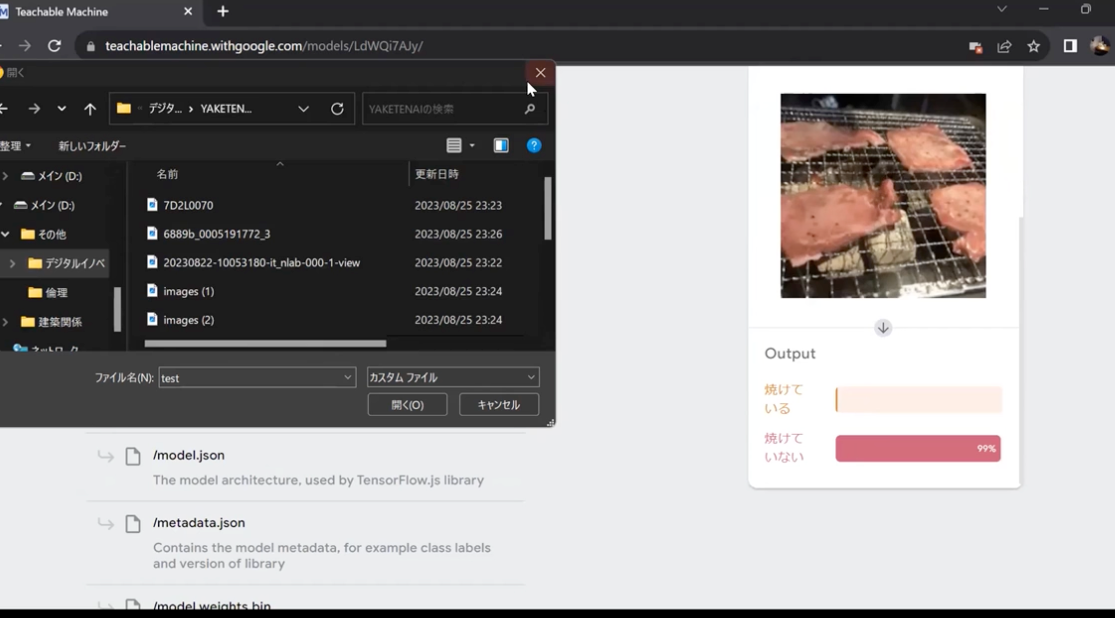Open the file name history dropdown

347,378
